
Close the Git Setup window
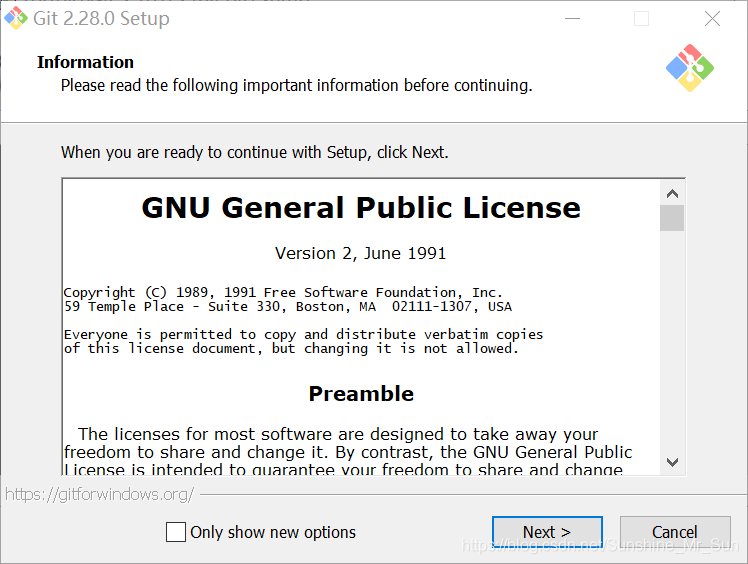coord(712,18)
